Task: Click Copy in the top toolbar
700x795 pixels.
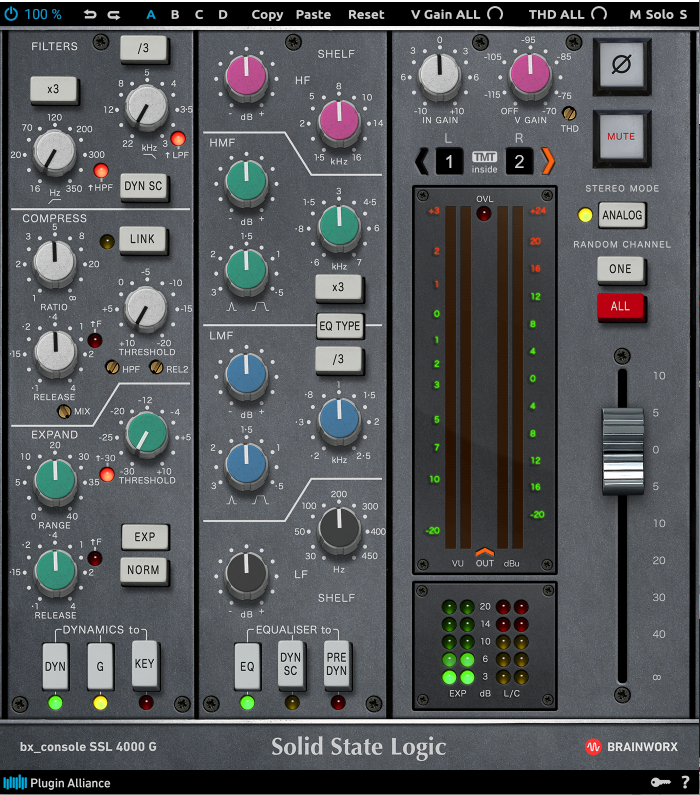Action: 267,15
